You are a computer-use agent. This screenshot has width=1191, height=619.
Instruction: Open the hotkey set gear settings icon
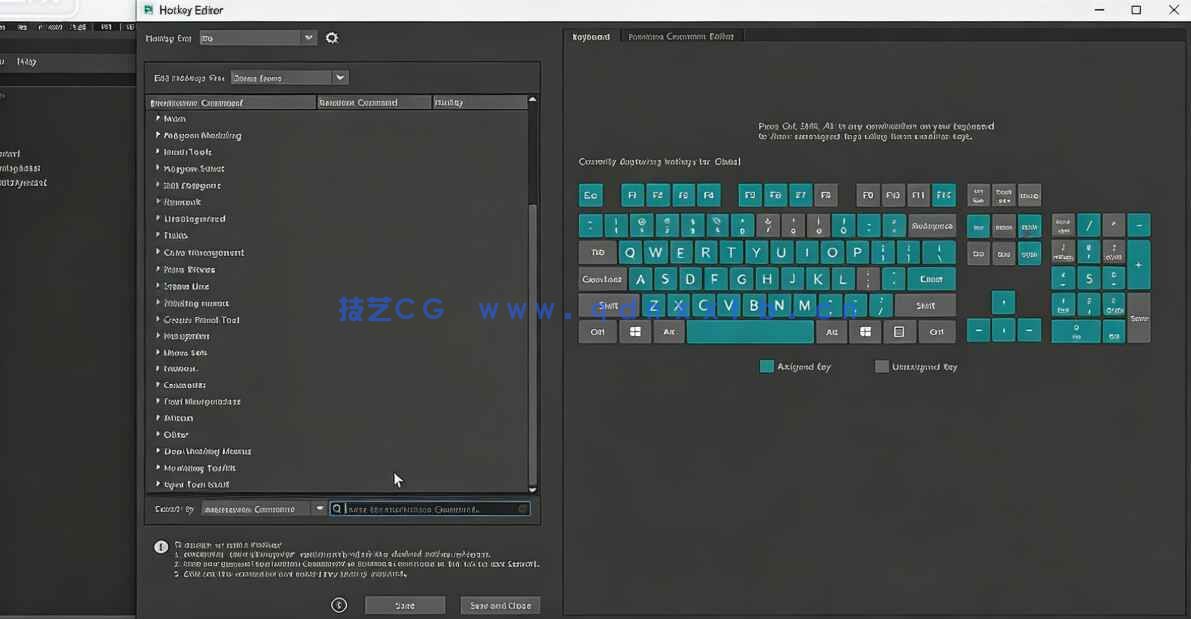pyautogui.click(x=332, y=38)
